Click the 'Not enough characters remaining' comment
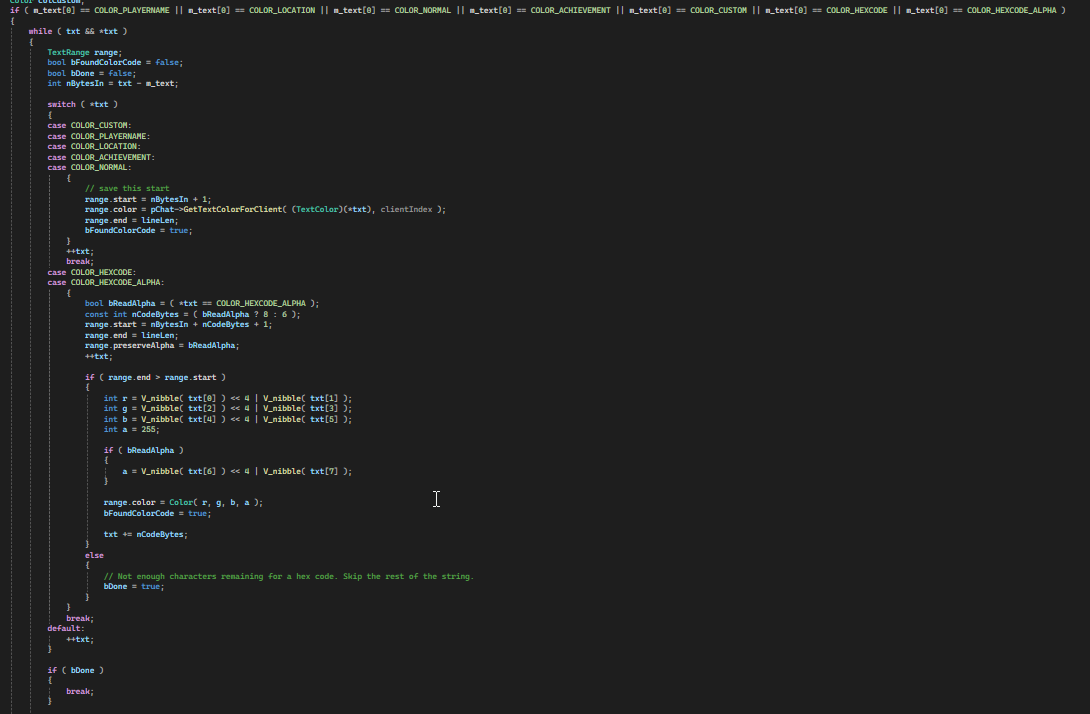 [288, 576]
